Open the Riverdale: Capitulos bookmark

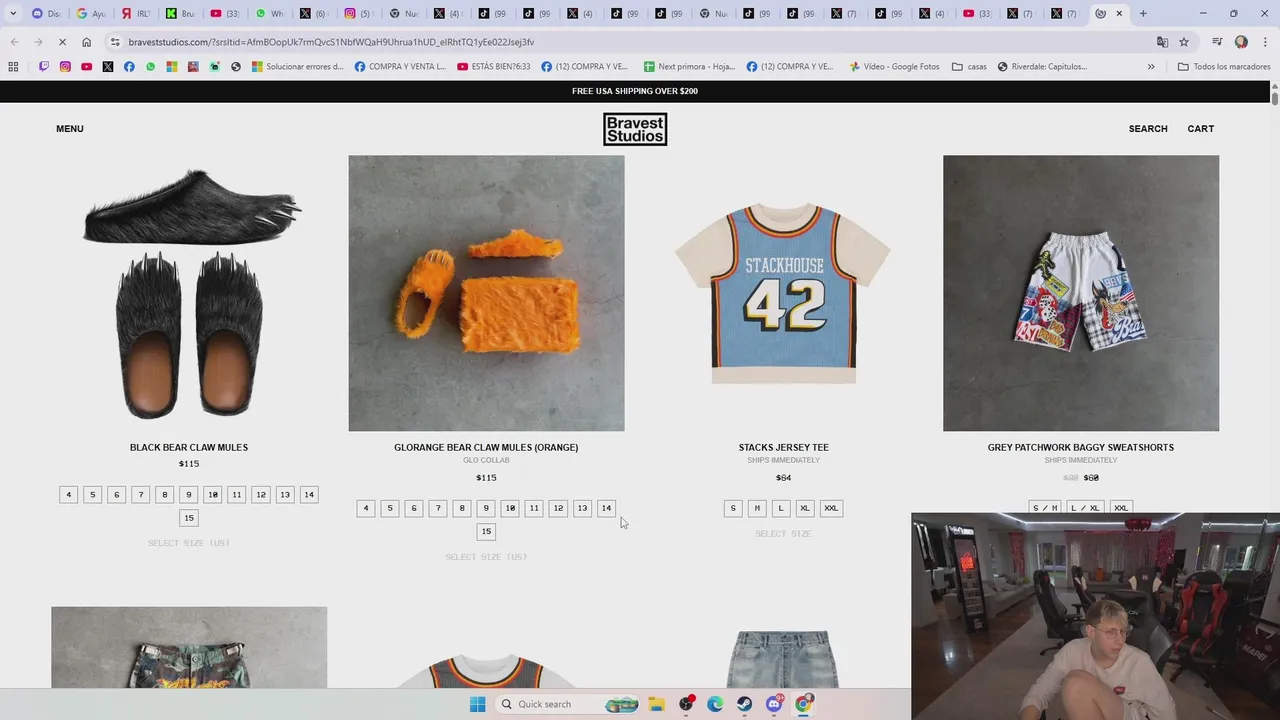point(1042,67)
